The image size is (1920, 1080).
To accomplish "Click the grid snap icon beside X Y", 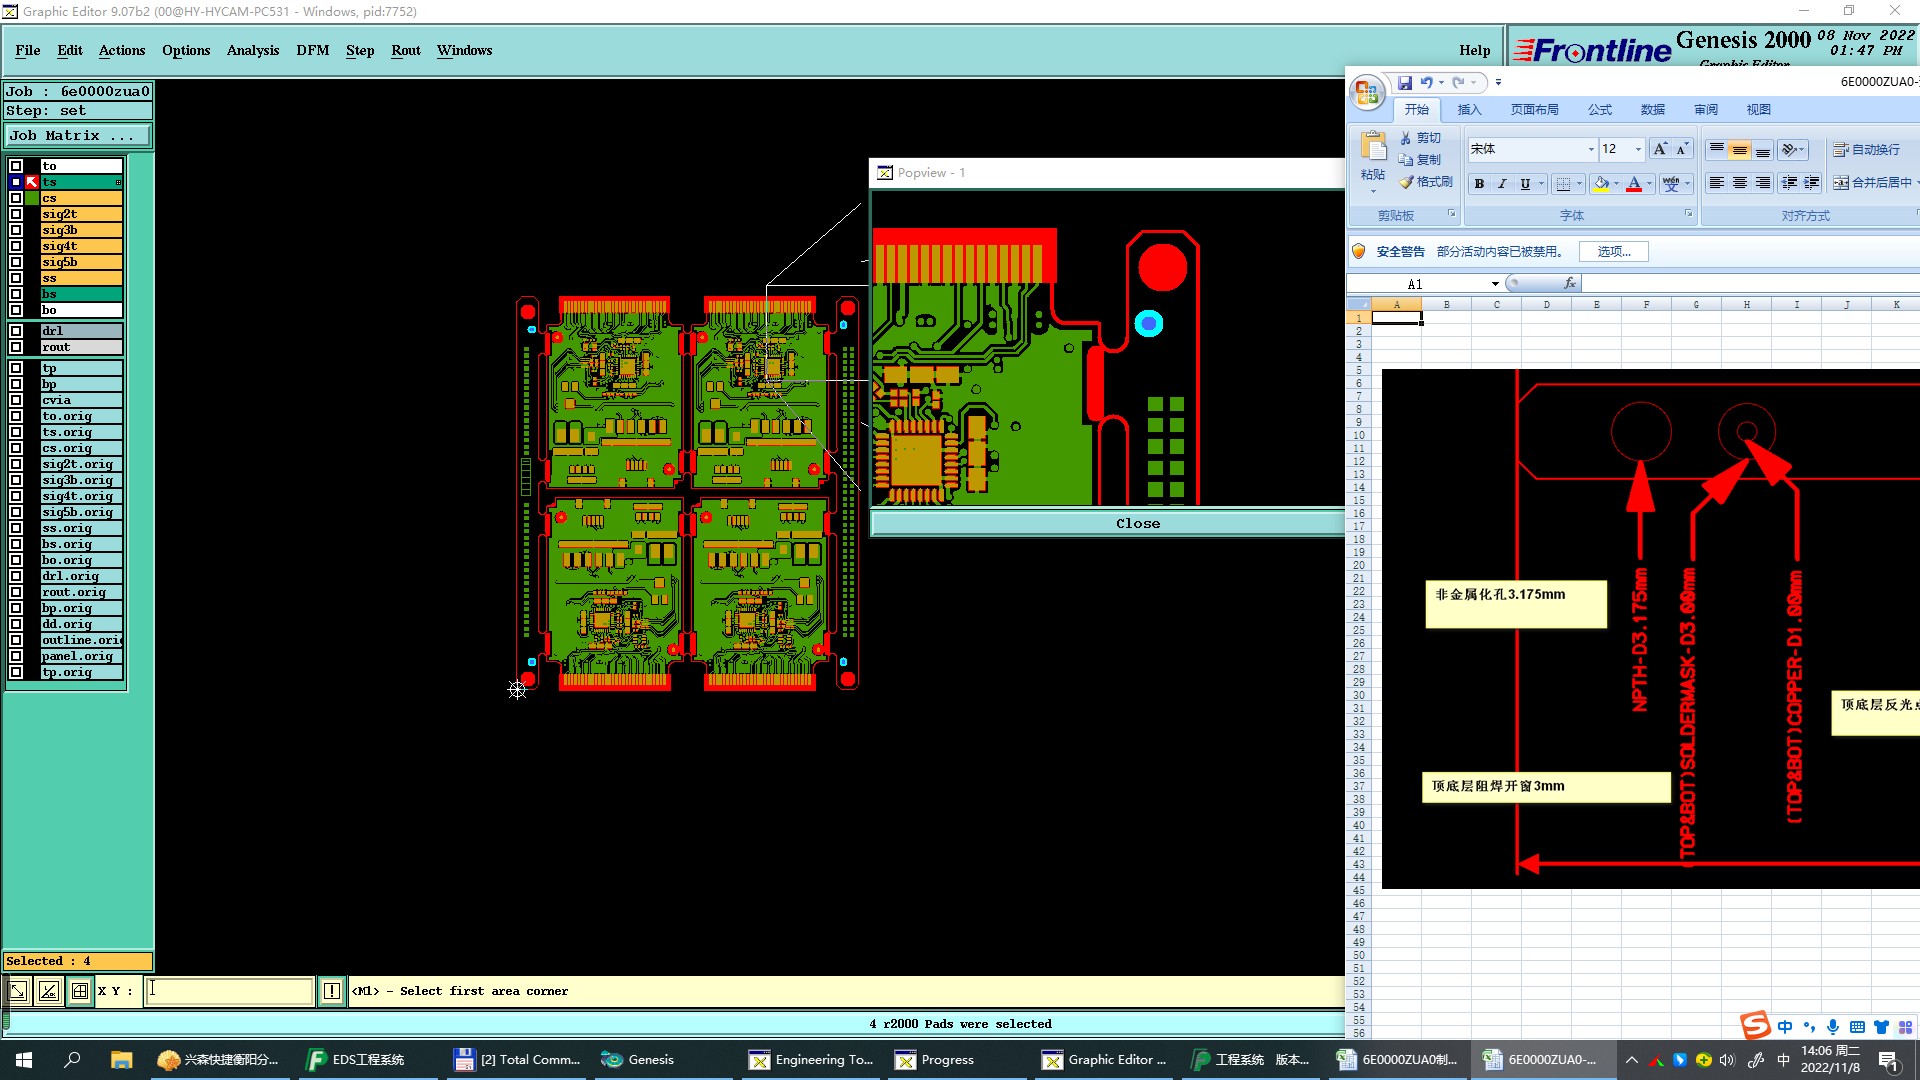I will 80,991.
